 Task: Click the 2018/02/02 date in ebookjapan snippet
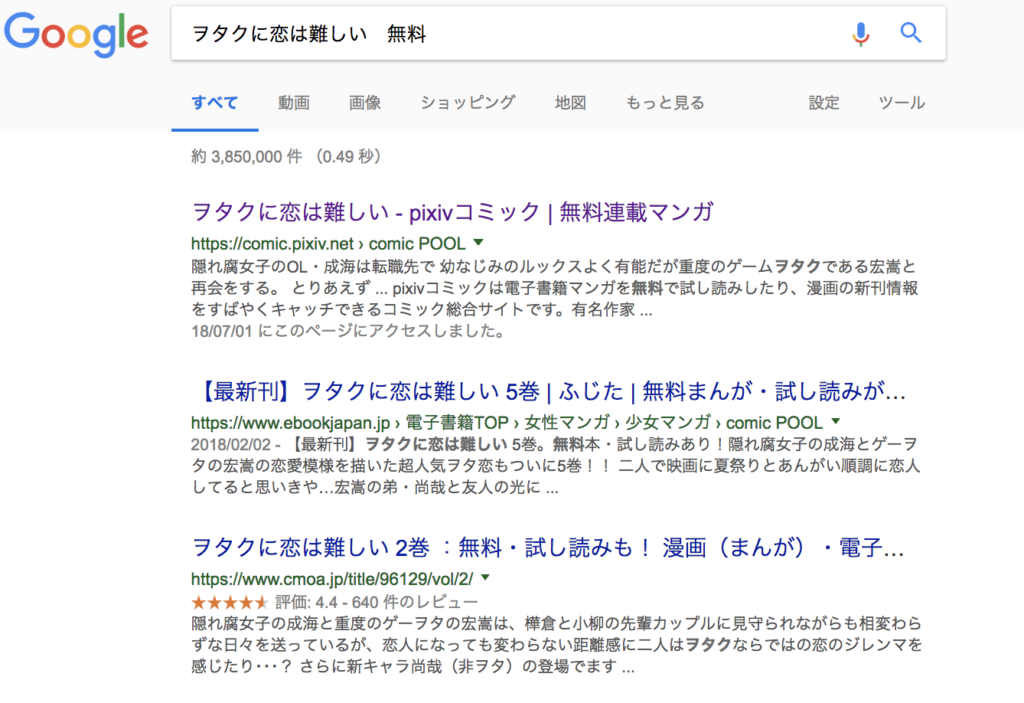pos(231,444)
